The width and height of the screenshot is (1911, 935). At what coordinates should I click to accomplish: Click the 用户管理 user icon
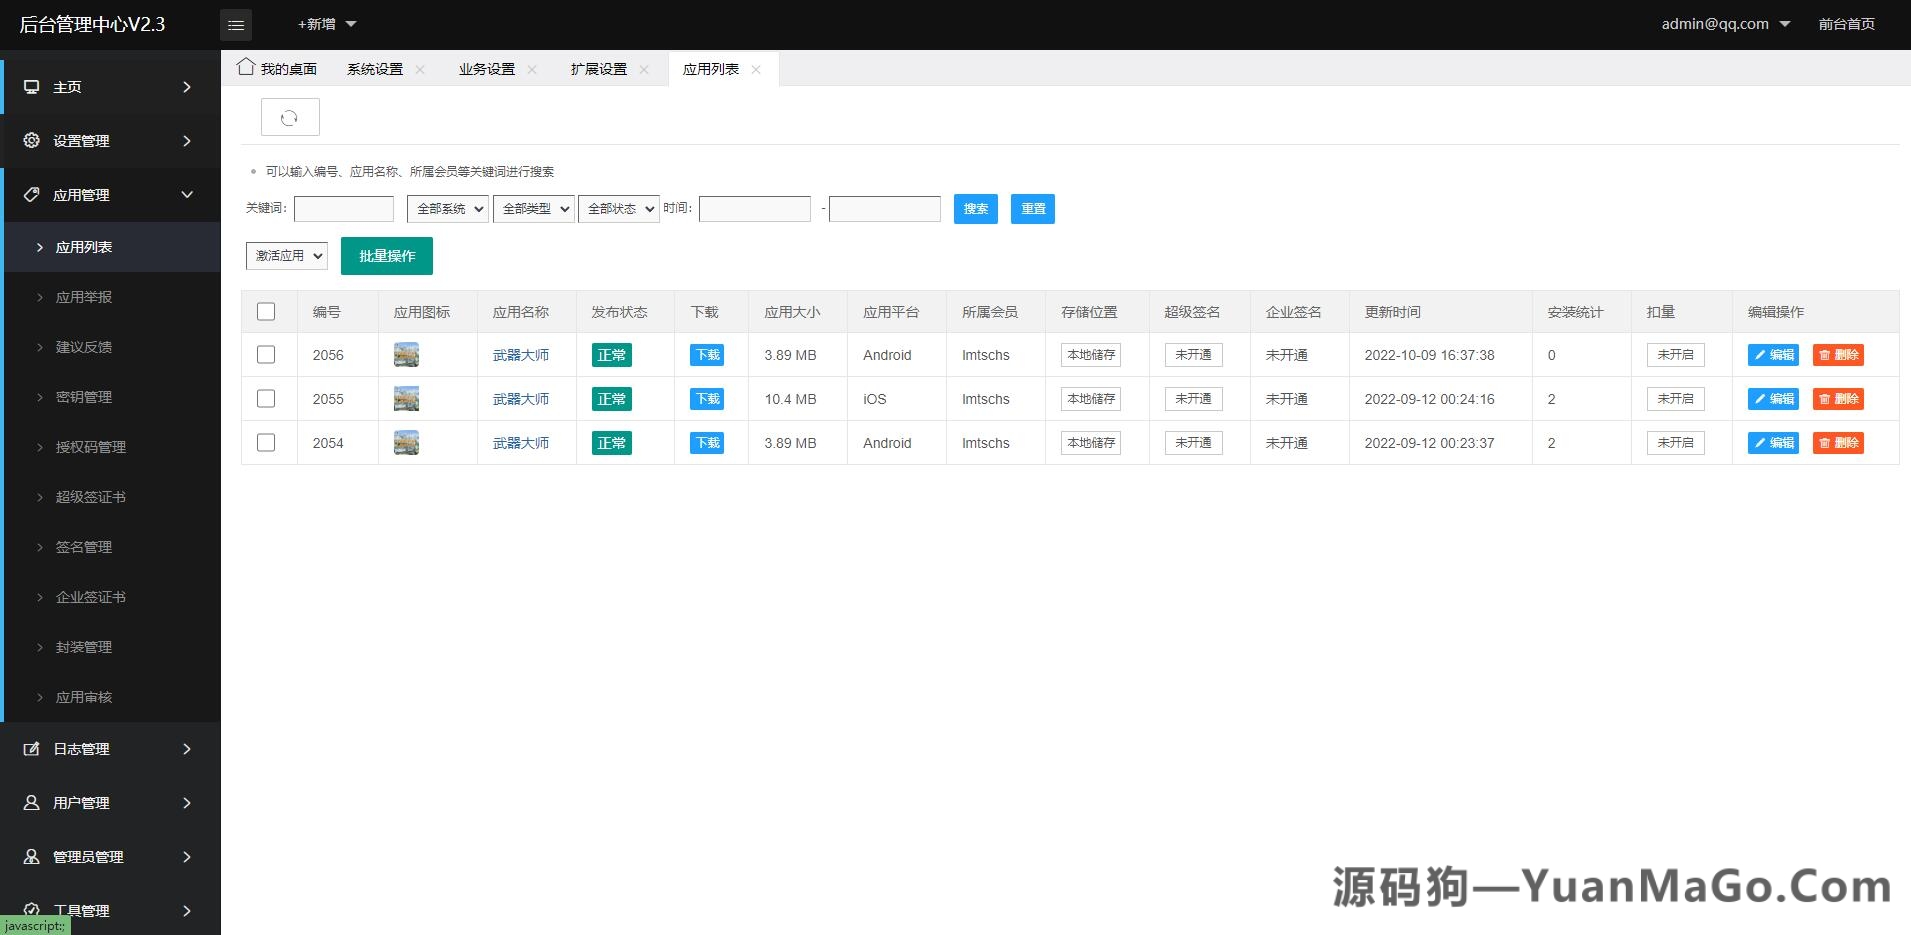pos(30,802)
